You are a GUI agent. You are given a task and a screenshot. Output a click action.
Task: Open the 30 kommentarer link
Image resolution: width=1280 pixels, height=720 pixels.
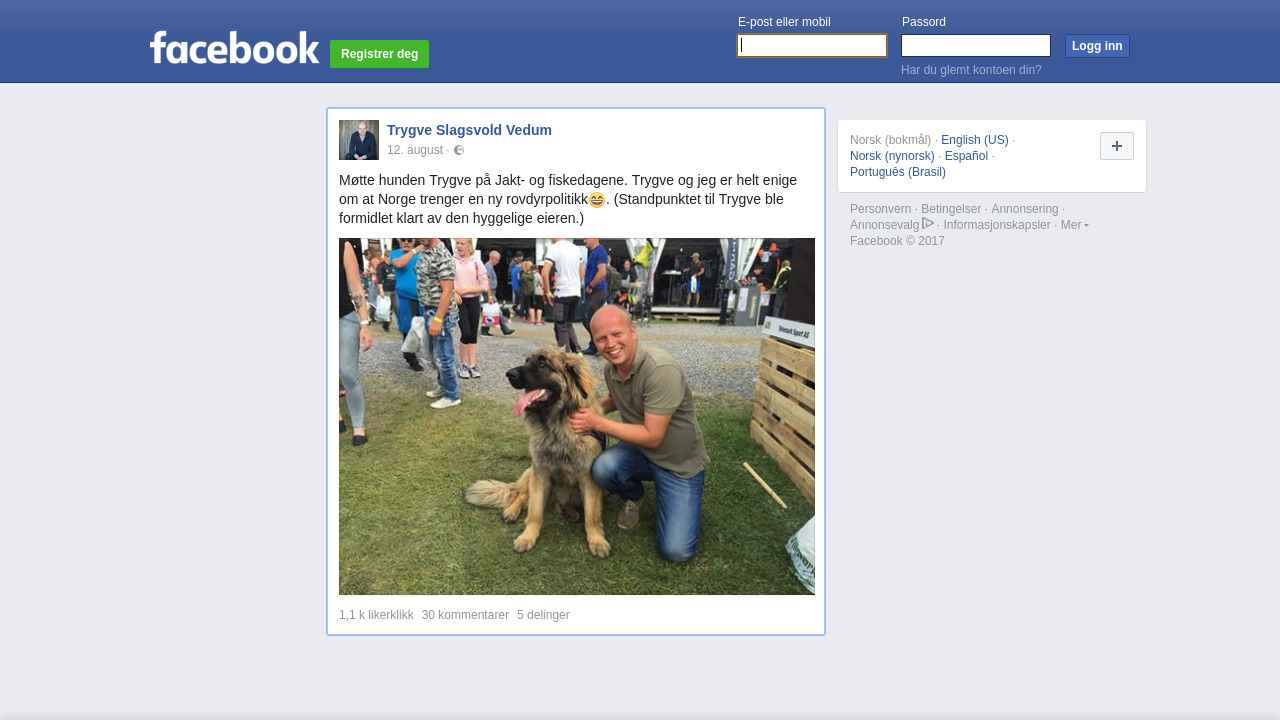pyautogui.click(x=465, y=615)
